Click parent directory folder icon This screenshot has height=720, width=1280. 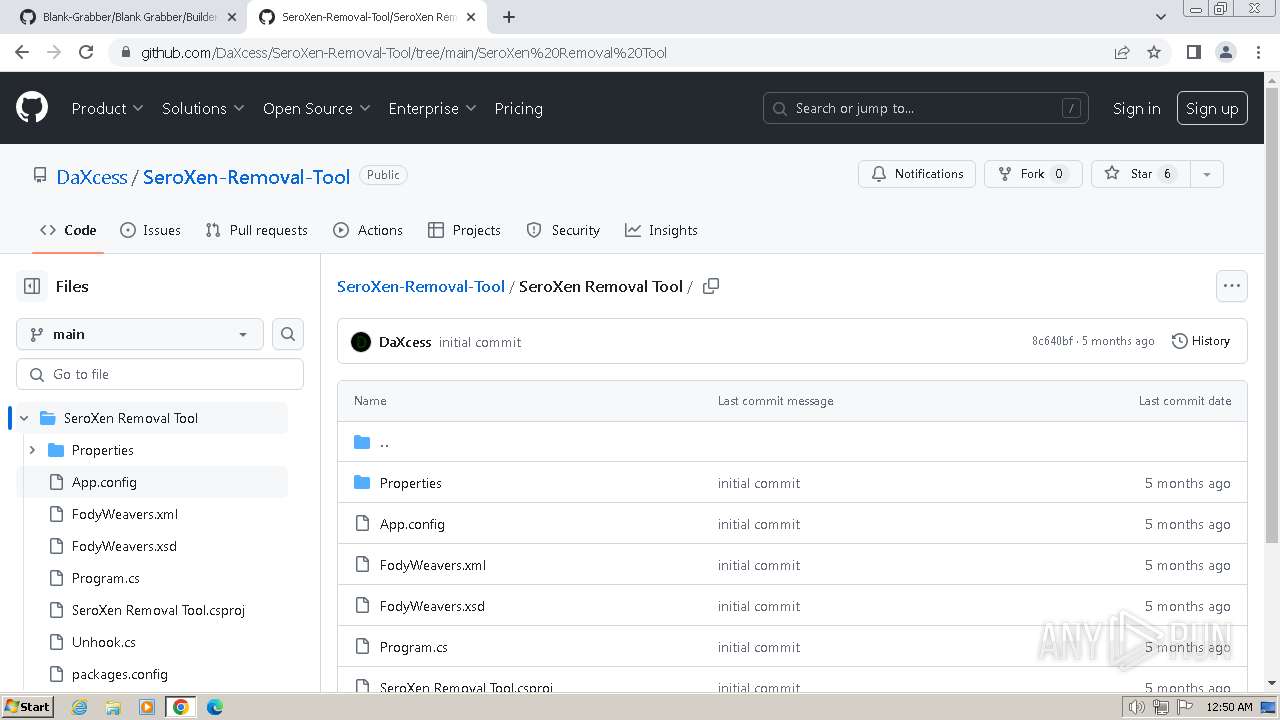[x=362, y=442]
